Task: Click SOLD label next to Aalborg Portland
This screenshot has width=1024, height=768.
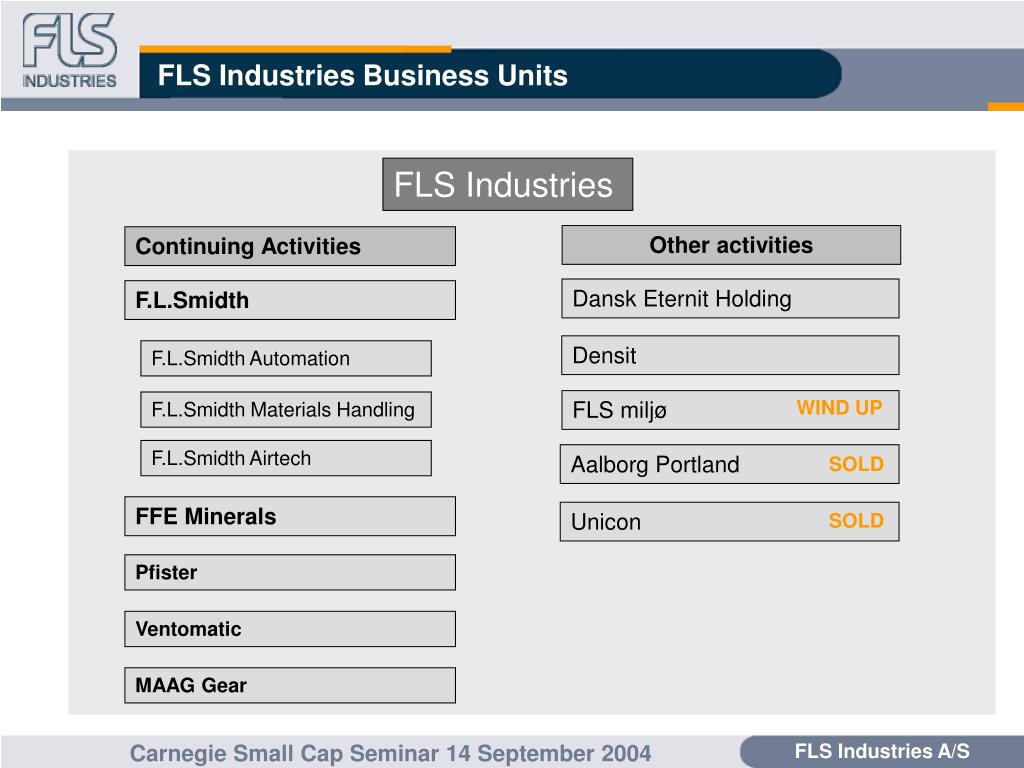Action: coord(856,464)
